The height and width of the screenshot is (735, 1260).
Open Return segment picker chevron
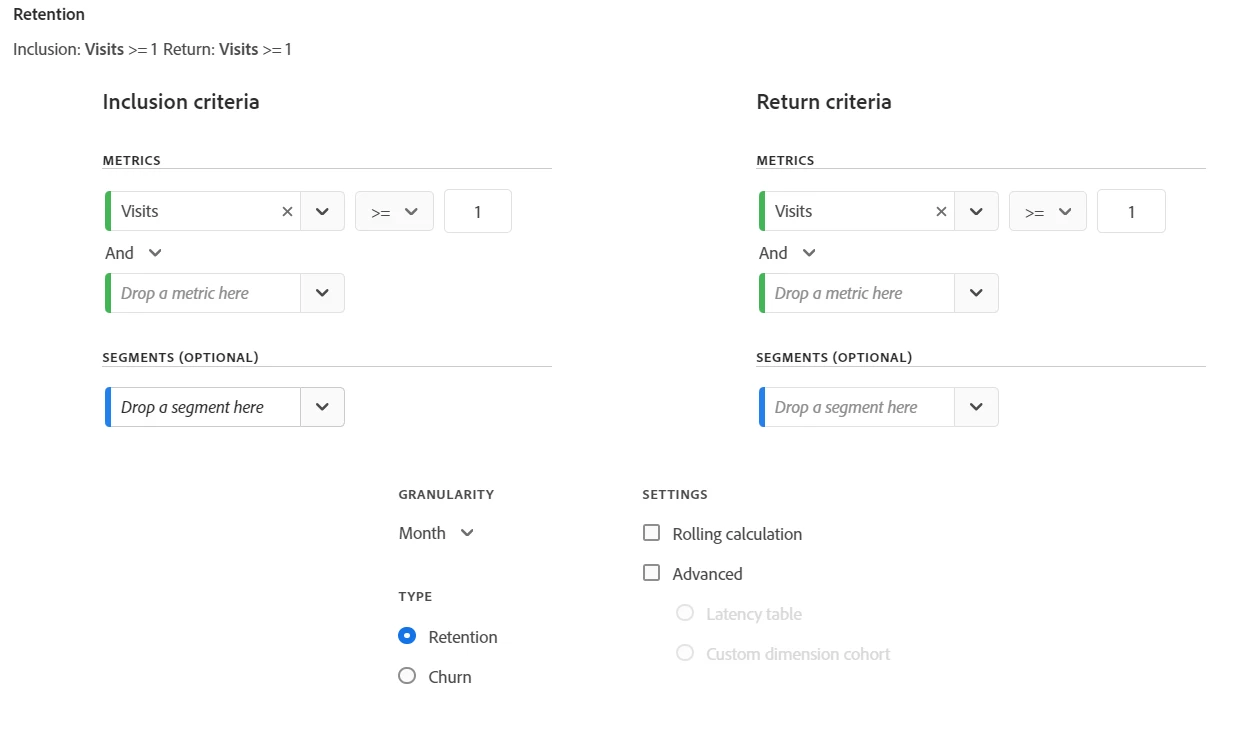[x=976, y=407]
